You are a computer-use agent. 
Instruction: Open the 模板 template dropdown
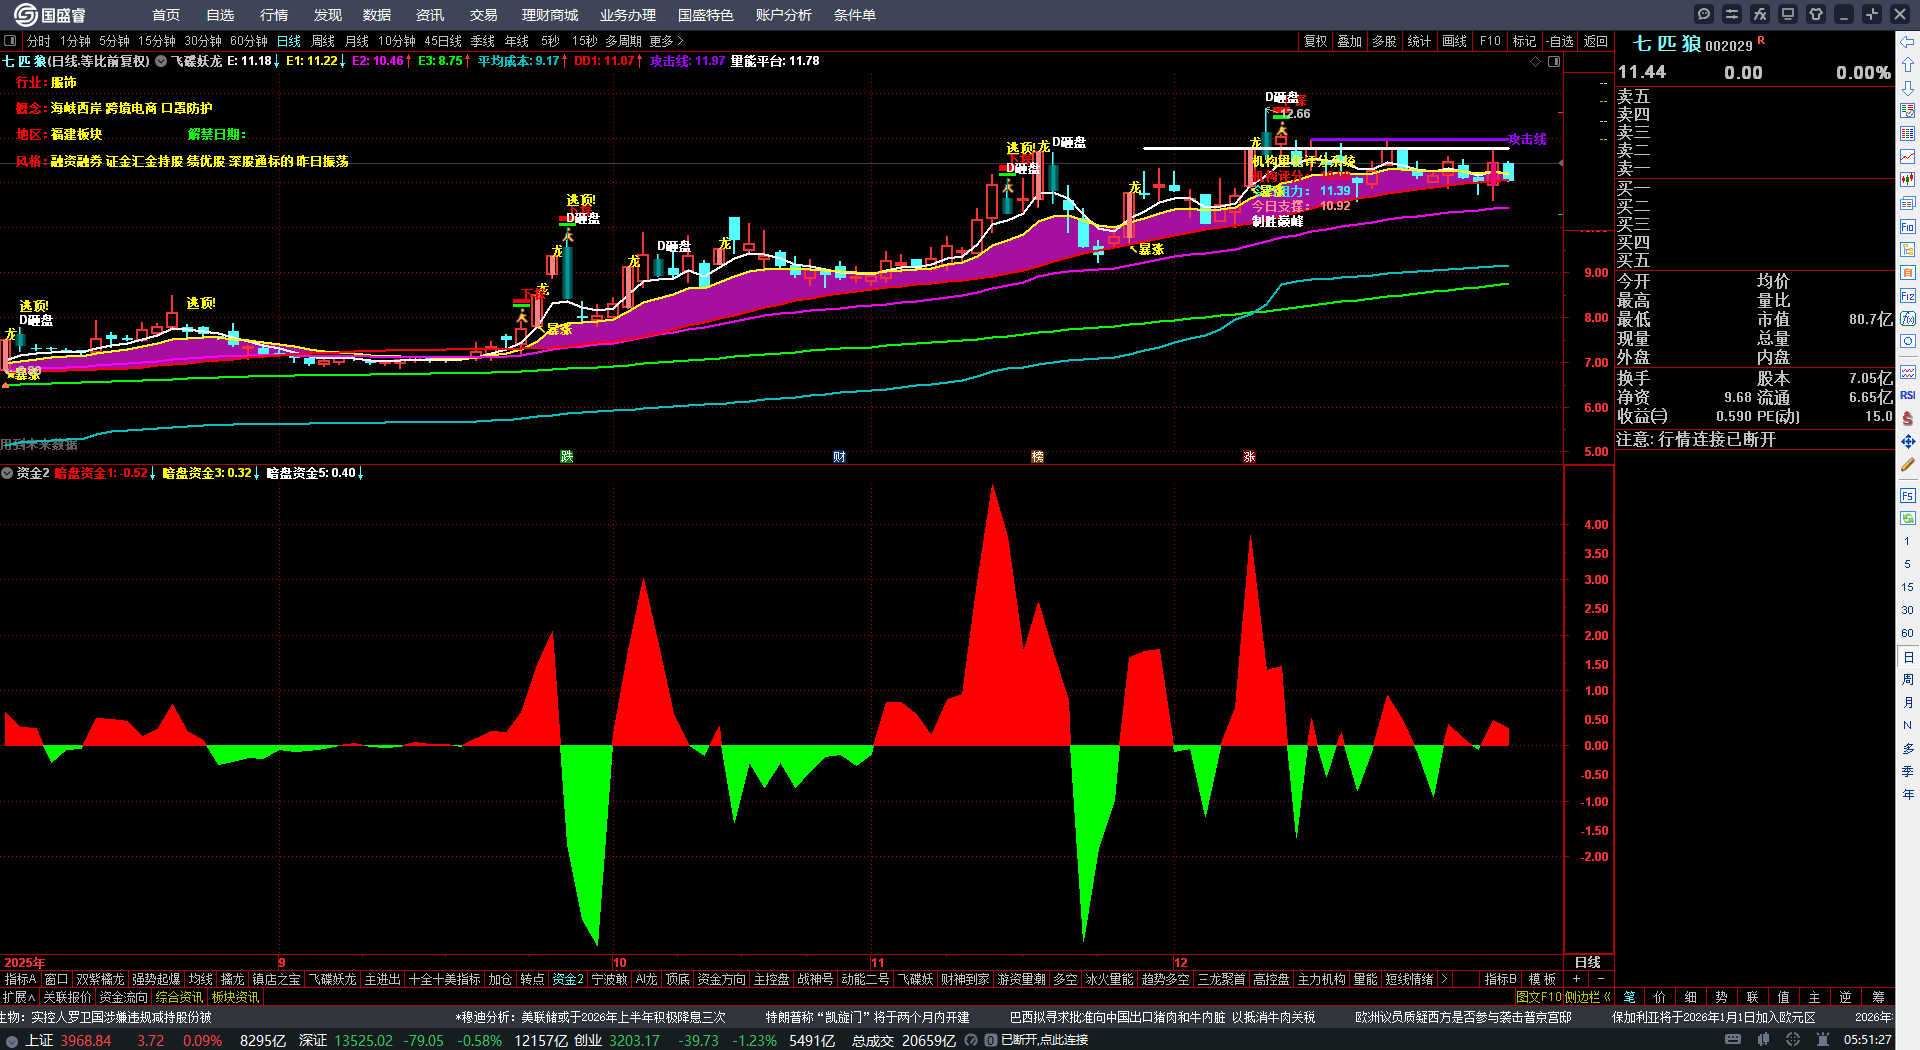1542,979
